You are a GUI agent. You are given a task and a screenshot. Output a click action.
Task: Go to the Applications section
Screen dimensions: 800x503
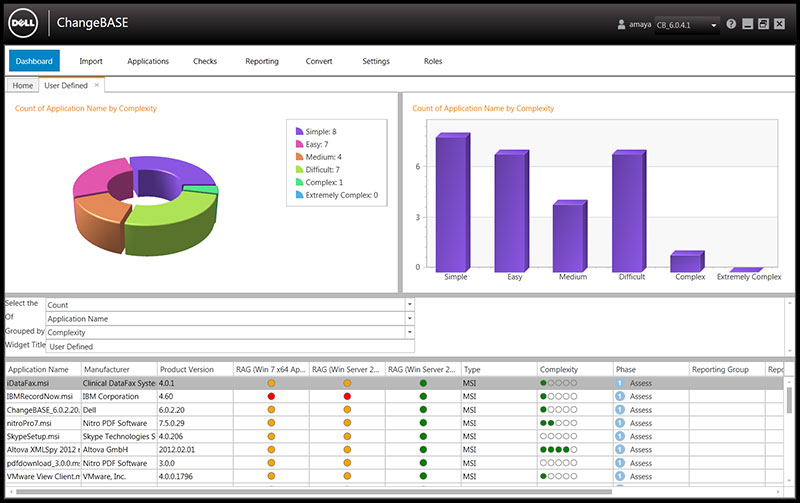tap(148, 61)
